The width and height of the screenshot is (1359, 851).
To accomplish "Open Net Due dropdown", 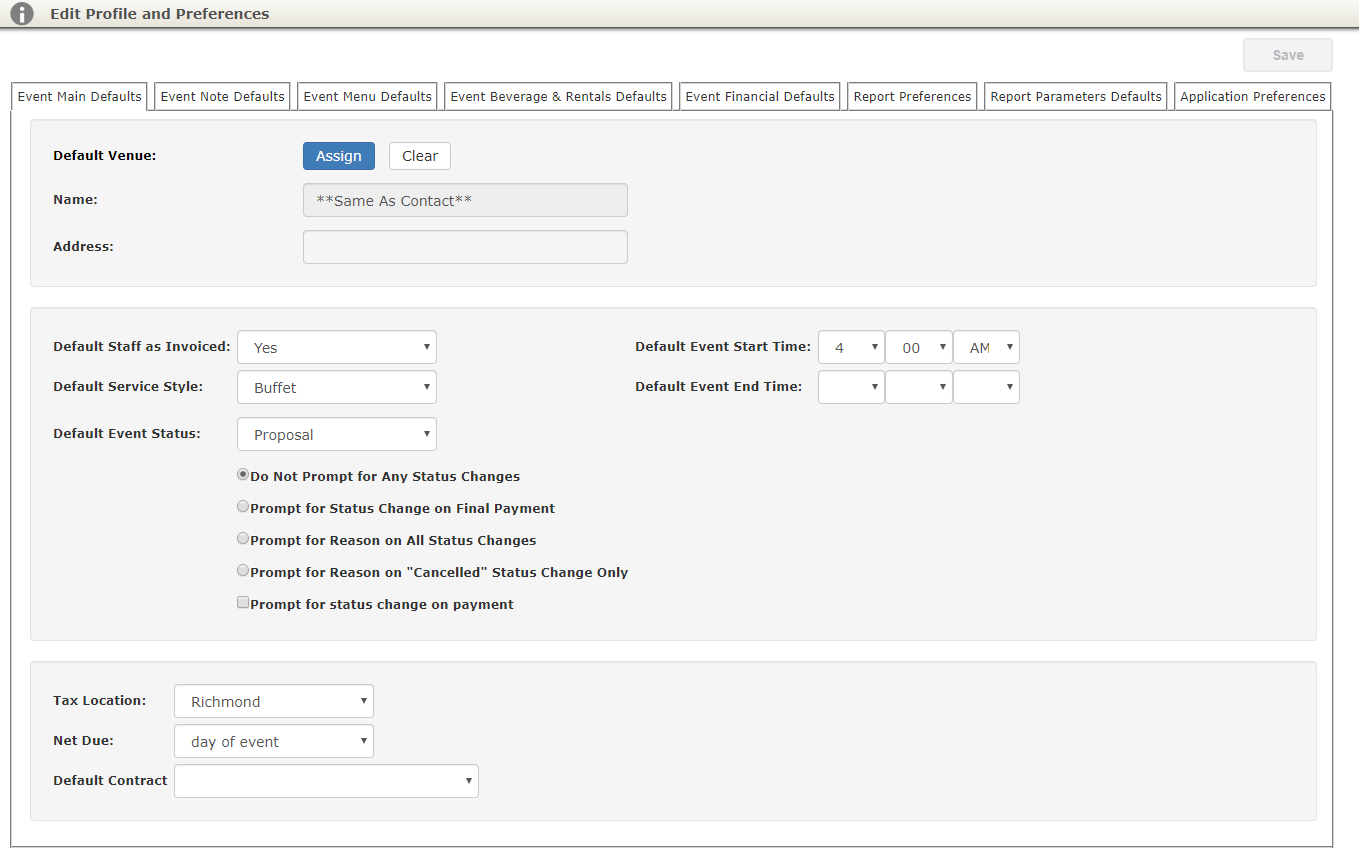I will tap(274, 741).
